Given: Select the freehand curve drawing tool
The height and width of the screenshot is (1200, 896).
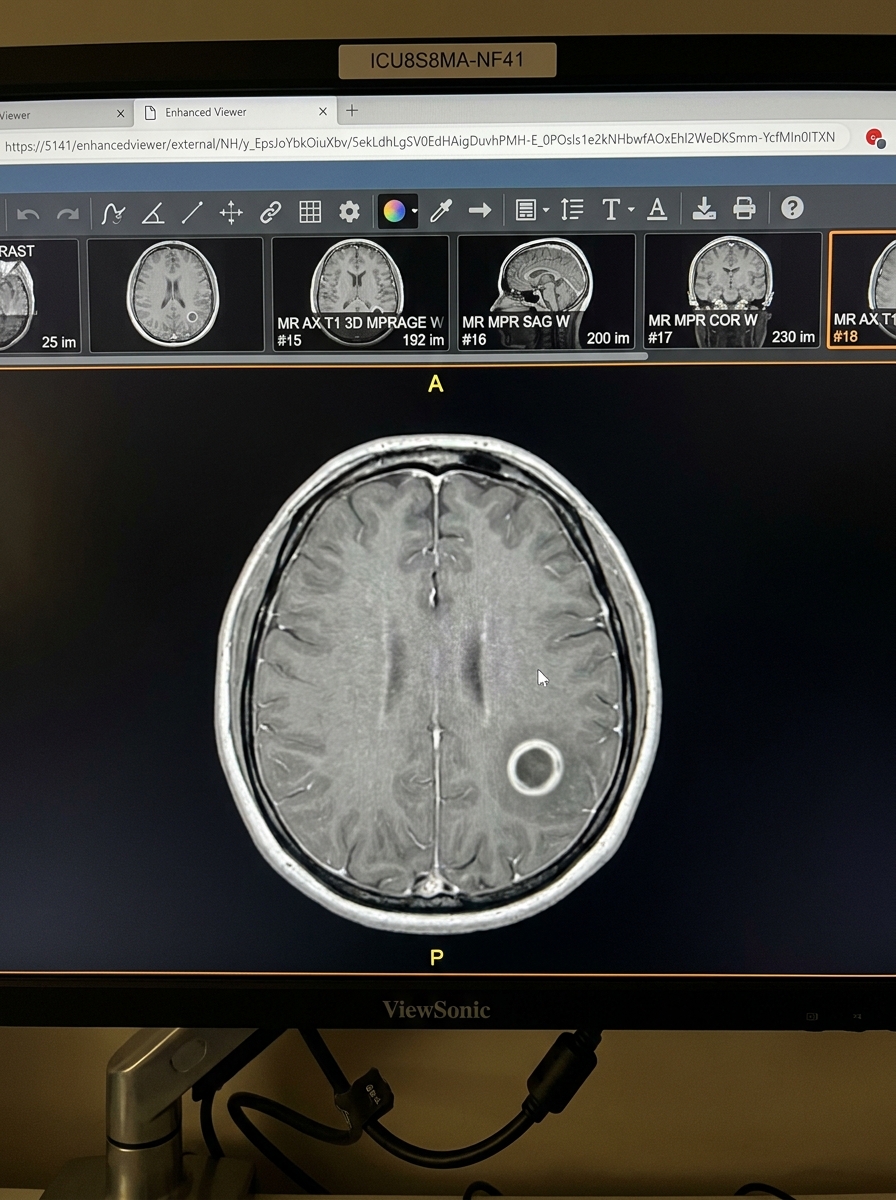Looking at the screenshot, I should point(114,212).
